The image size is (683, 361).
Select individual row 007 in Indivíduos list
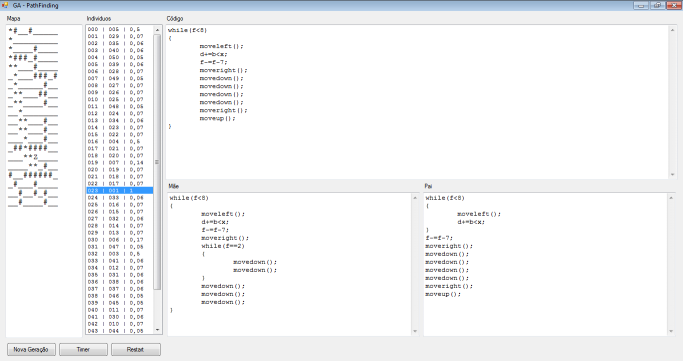(120, 78)
